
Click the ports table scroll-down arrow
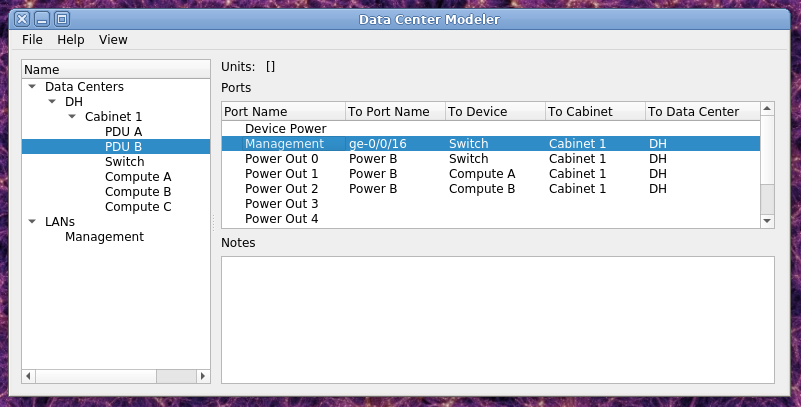coord(767,221)
